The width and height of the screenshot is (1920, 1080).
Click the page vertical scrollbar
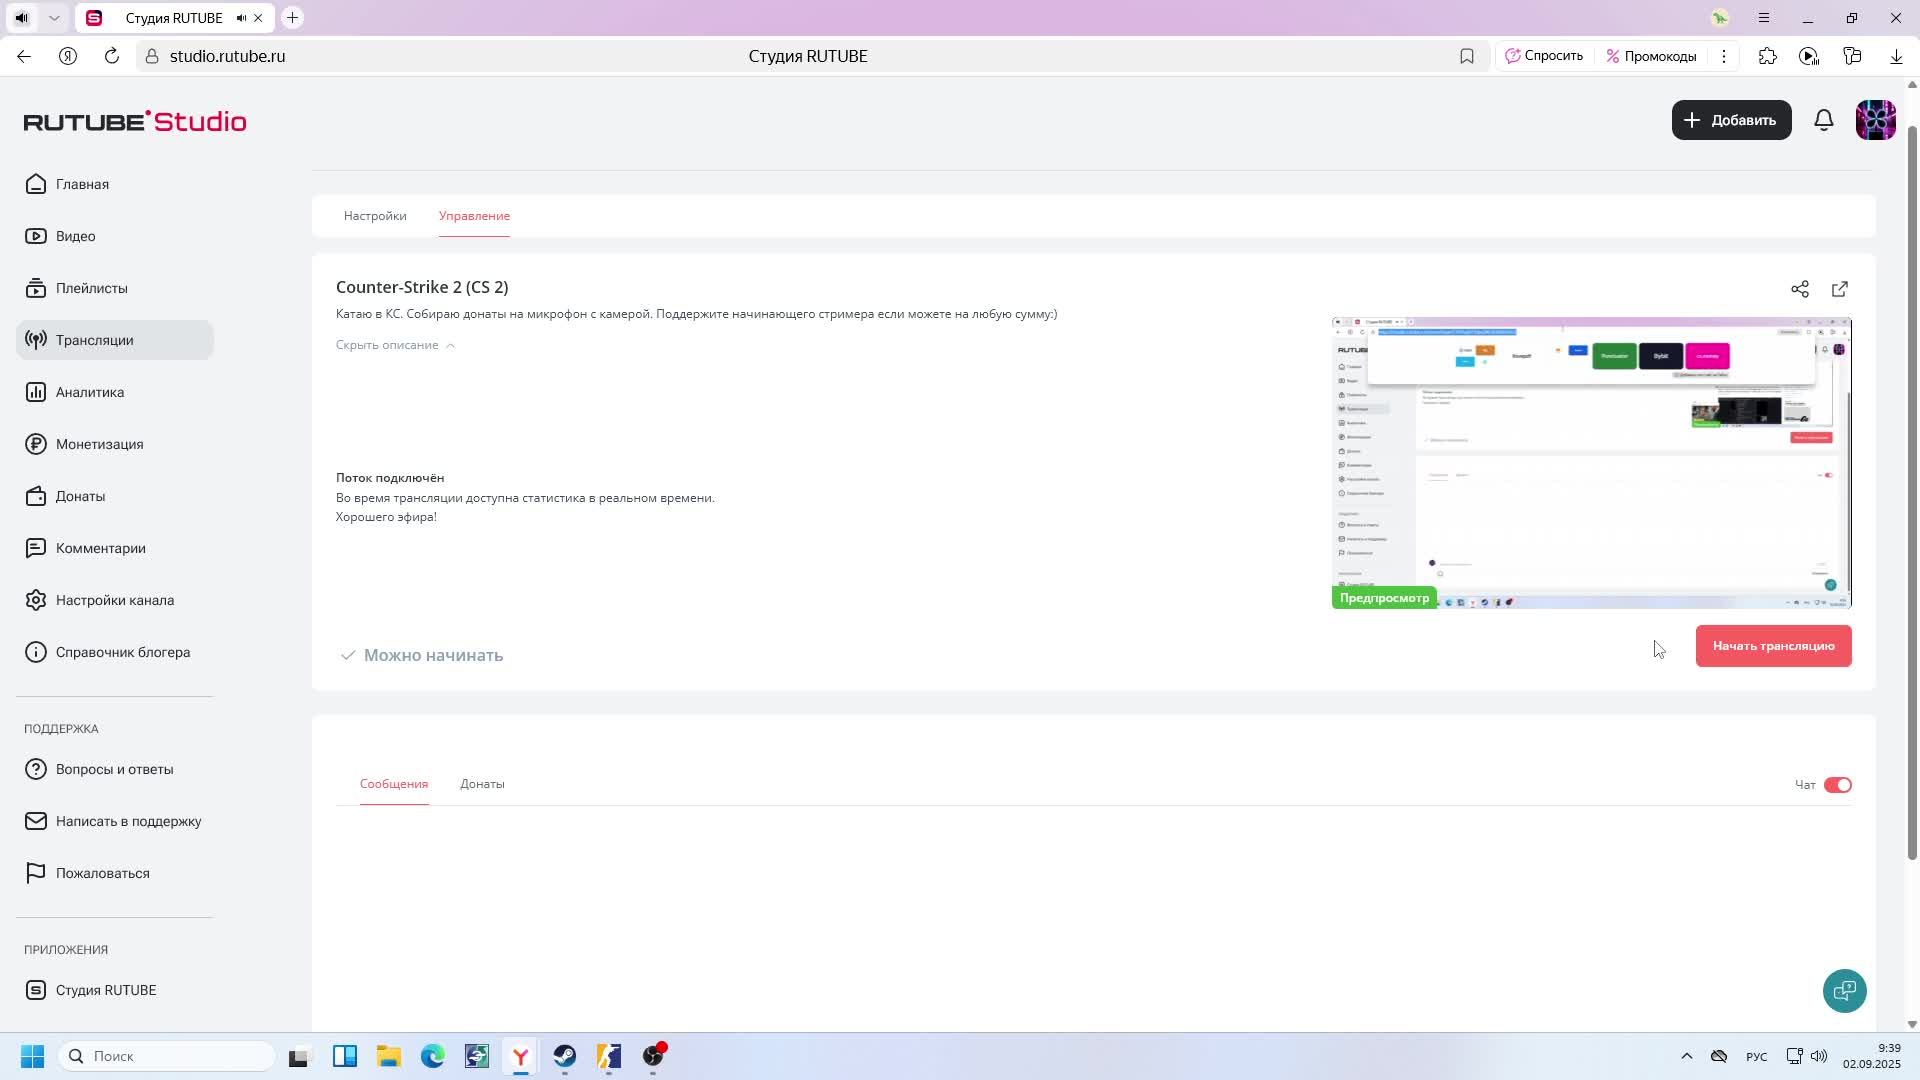(1912, 490)
